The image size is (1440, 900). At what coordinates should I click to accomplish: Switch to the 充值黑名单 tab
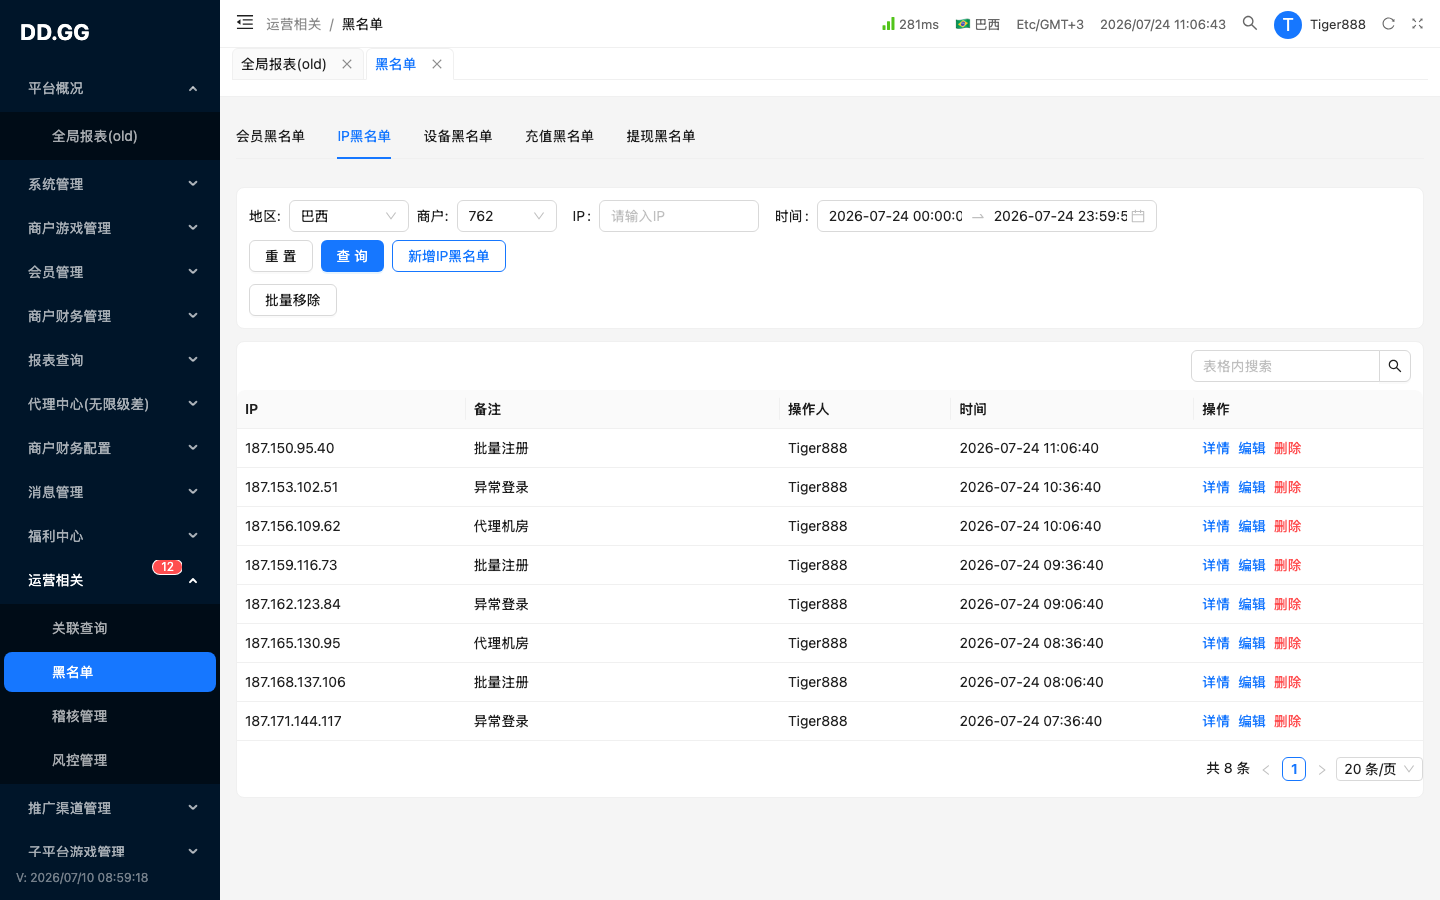559,136
